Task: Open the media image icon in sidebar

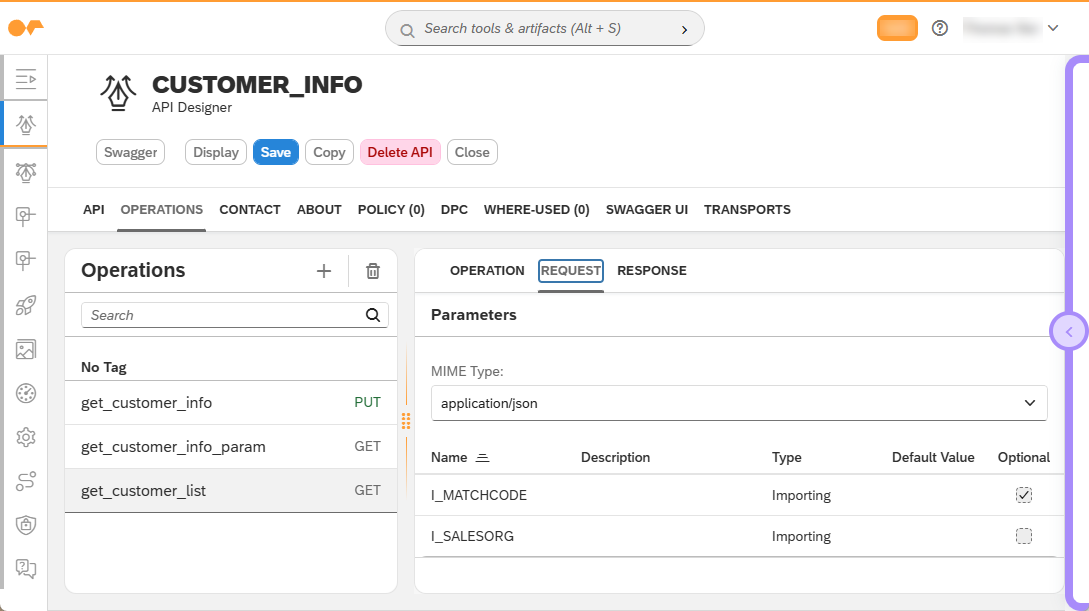Action: [x=26, y=349]
